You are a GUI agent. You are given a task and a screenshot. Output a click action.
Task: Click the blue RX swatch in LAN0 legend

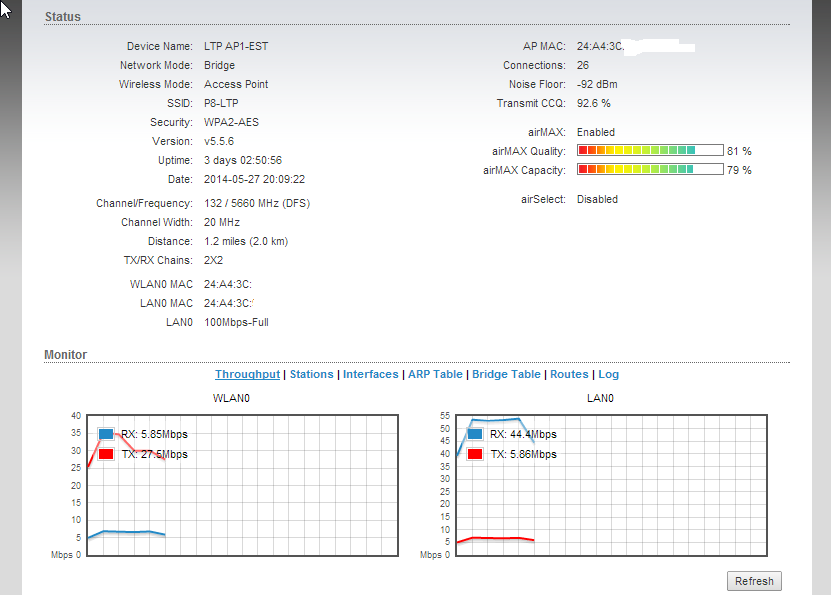coord(475,434)
